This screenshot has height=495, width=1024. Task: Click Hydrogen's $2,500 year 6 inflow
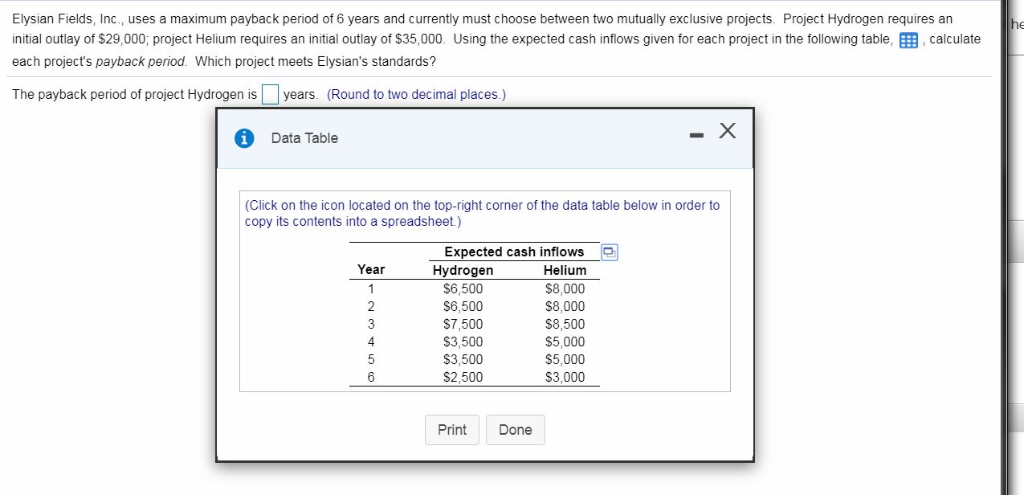click(x=462, y=377)
